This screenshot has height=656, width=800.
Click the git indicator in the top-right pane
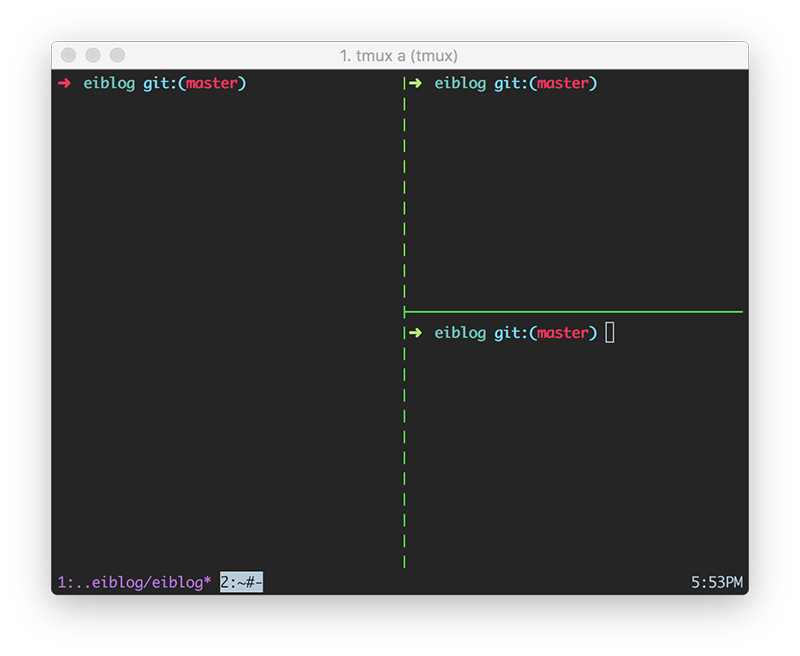click(x=512, y=84)
